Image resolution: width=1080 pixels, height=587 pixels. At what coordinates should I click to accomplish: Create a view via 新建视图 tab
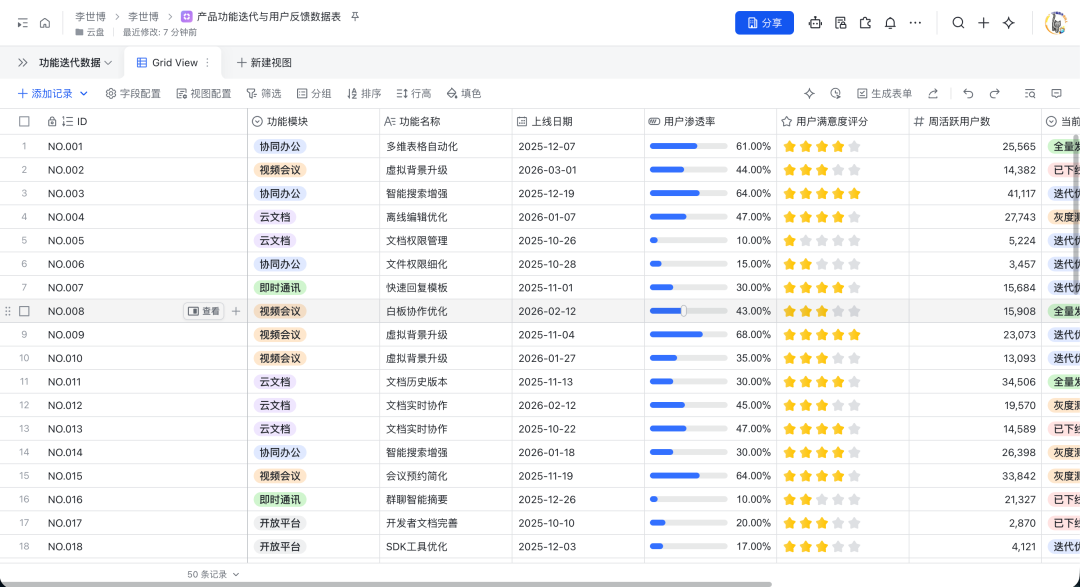(x=266, y=62)
